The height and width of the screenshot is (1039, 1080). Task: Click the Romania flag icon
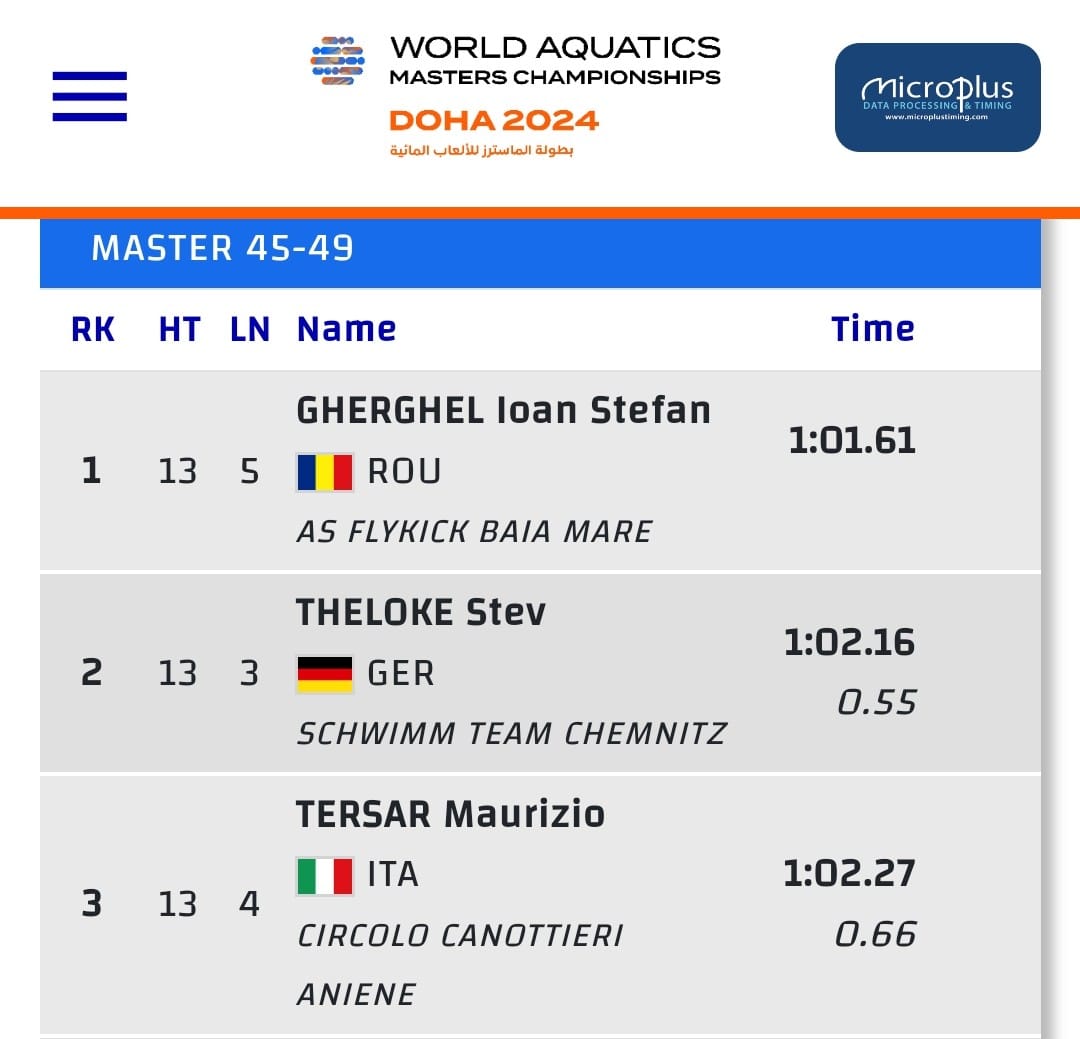tap(325, 472)
